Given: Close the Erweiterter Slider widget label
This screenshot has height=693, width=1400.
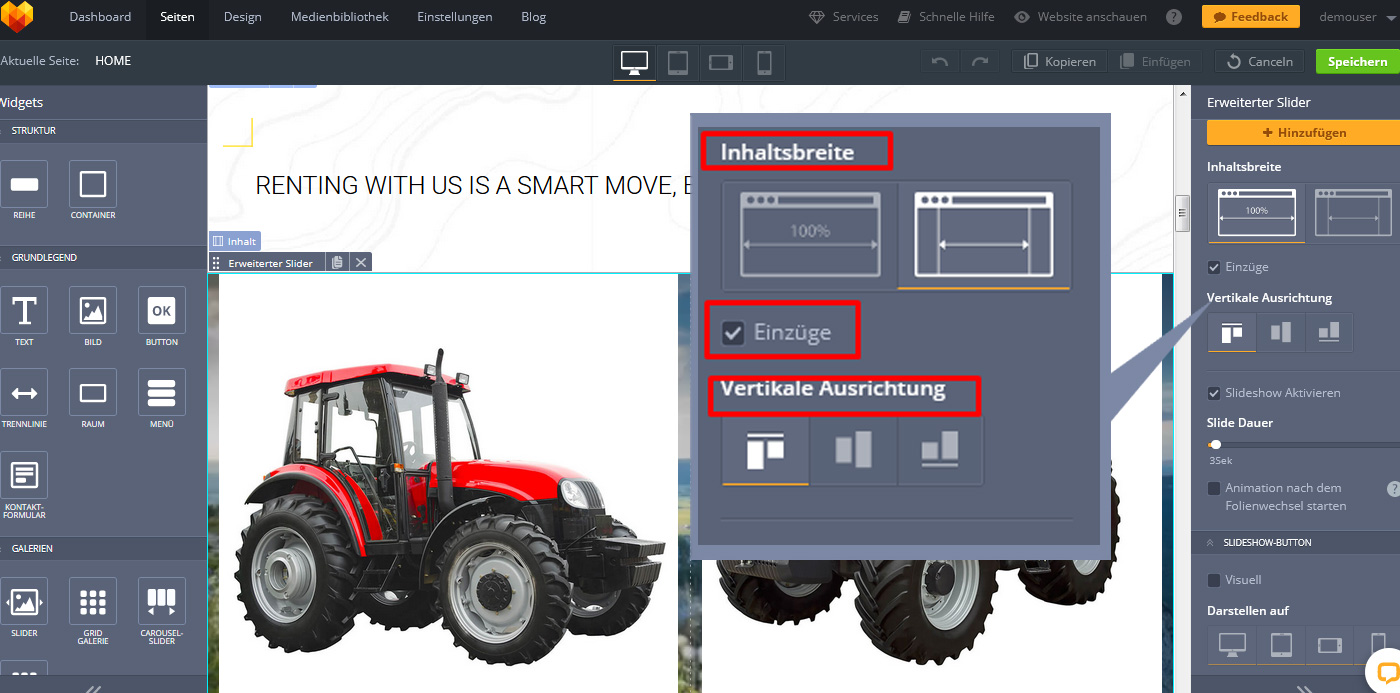Looking at the screenshot, I should (x=361, y=263).
